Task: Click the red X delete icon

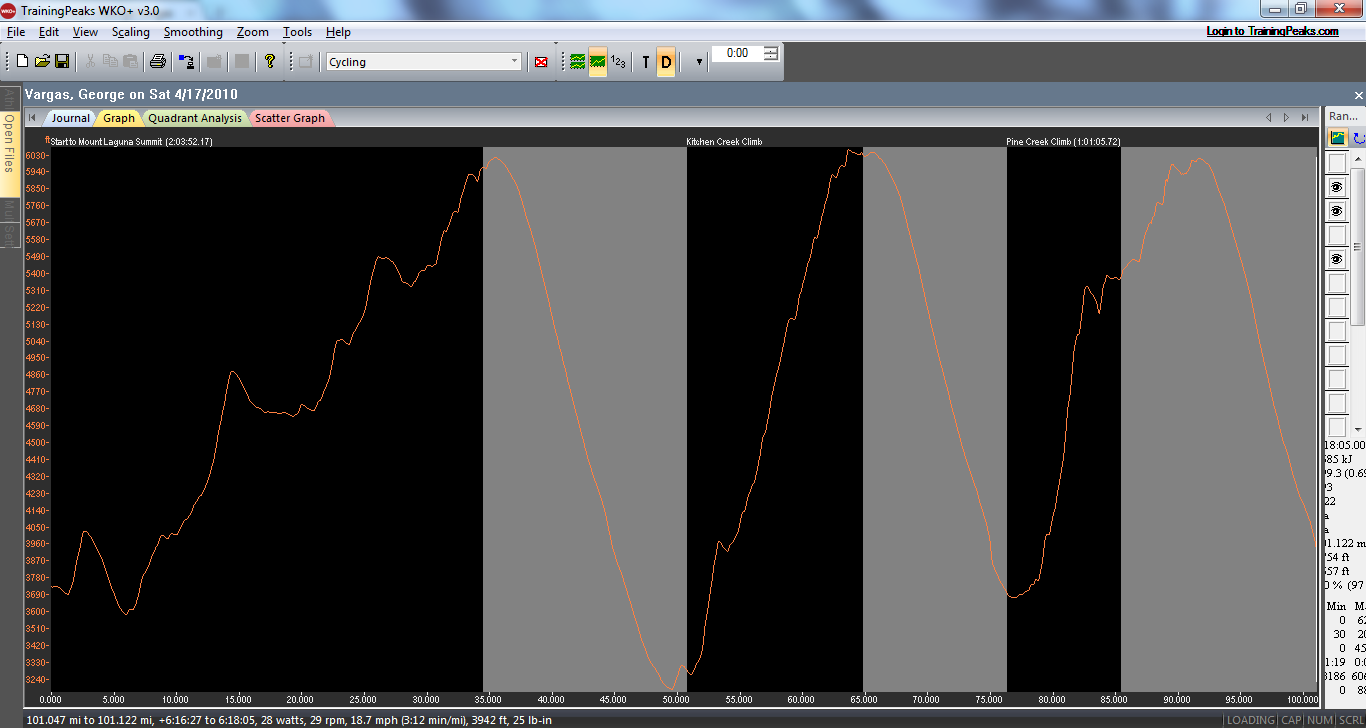Action: pyautogui.click(x=541, y=62)
